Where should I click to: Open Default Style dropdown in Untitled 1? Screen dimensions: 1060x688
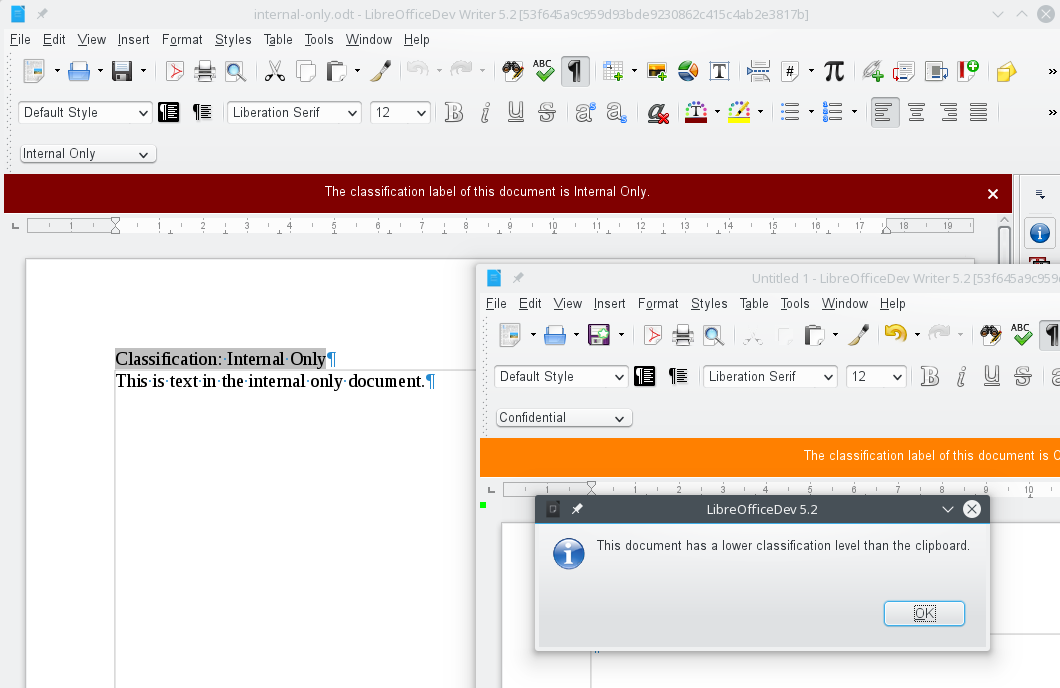coord(619,377)
